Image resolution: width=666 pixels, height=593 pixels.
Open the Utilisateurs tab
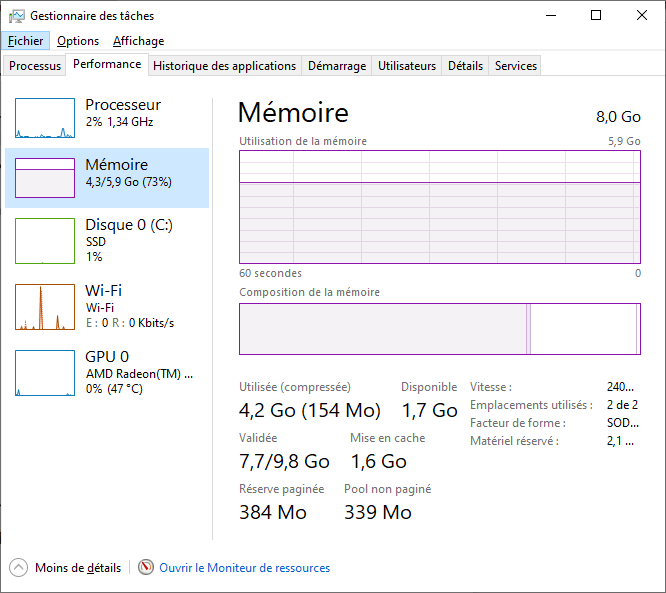coord(407,66)
